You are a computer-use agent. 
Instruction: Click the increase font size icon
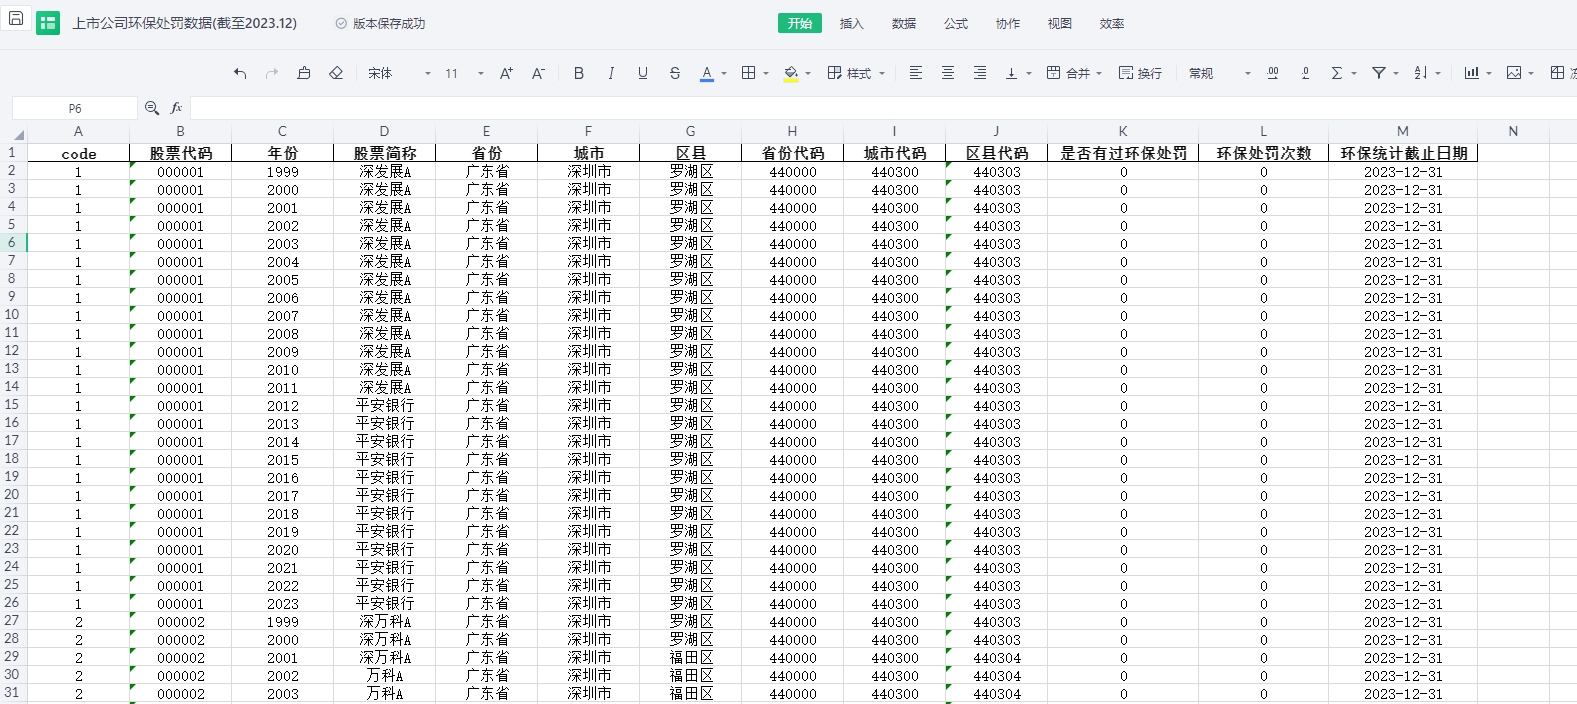coord(506,73)
